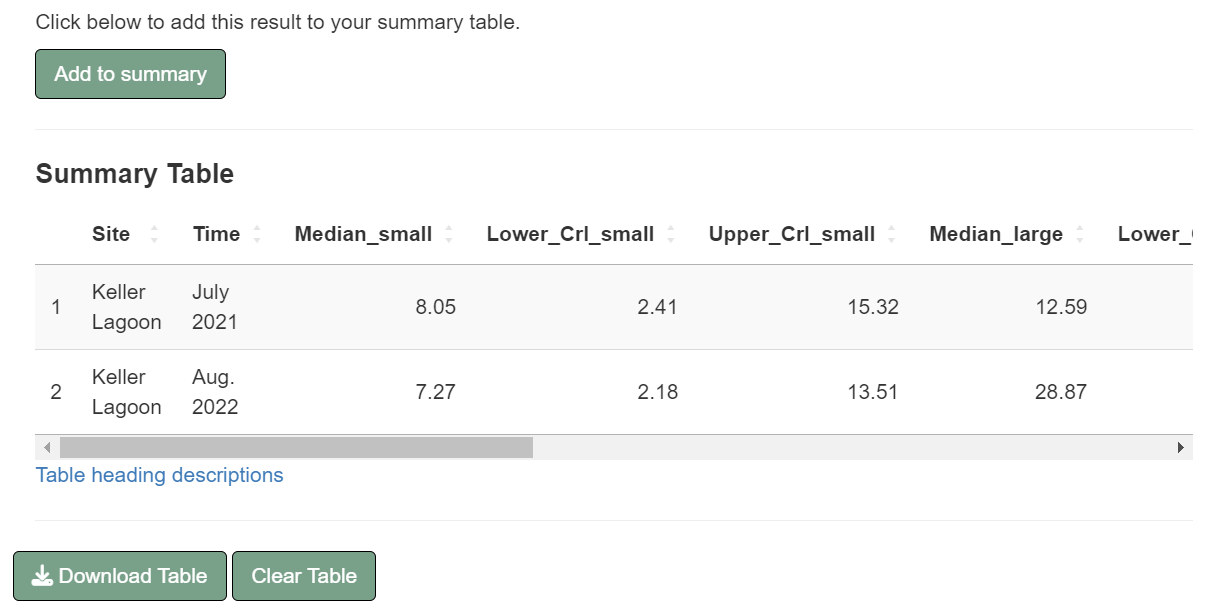Sort by Median_small column header text
This screenshot has width=1212, height=612.
[x=363, y=234]
